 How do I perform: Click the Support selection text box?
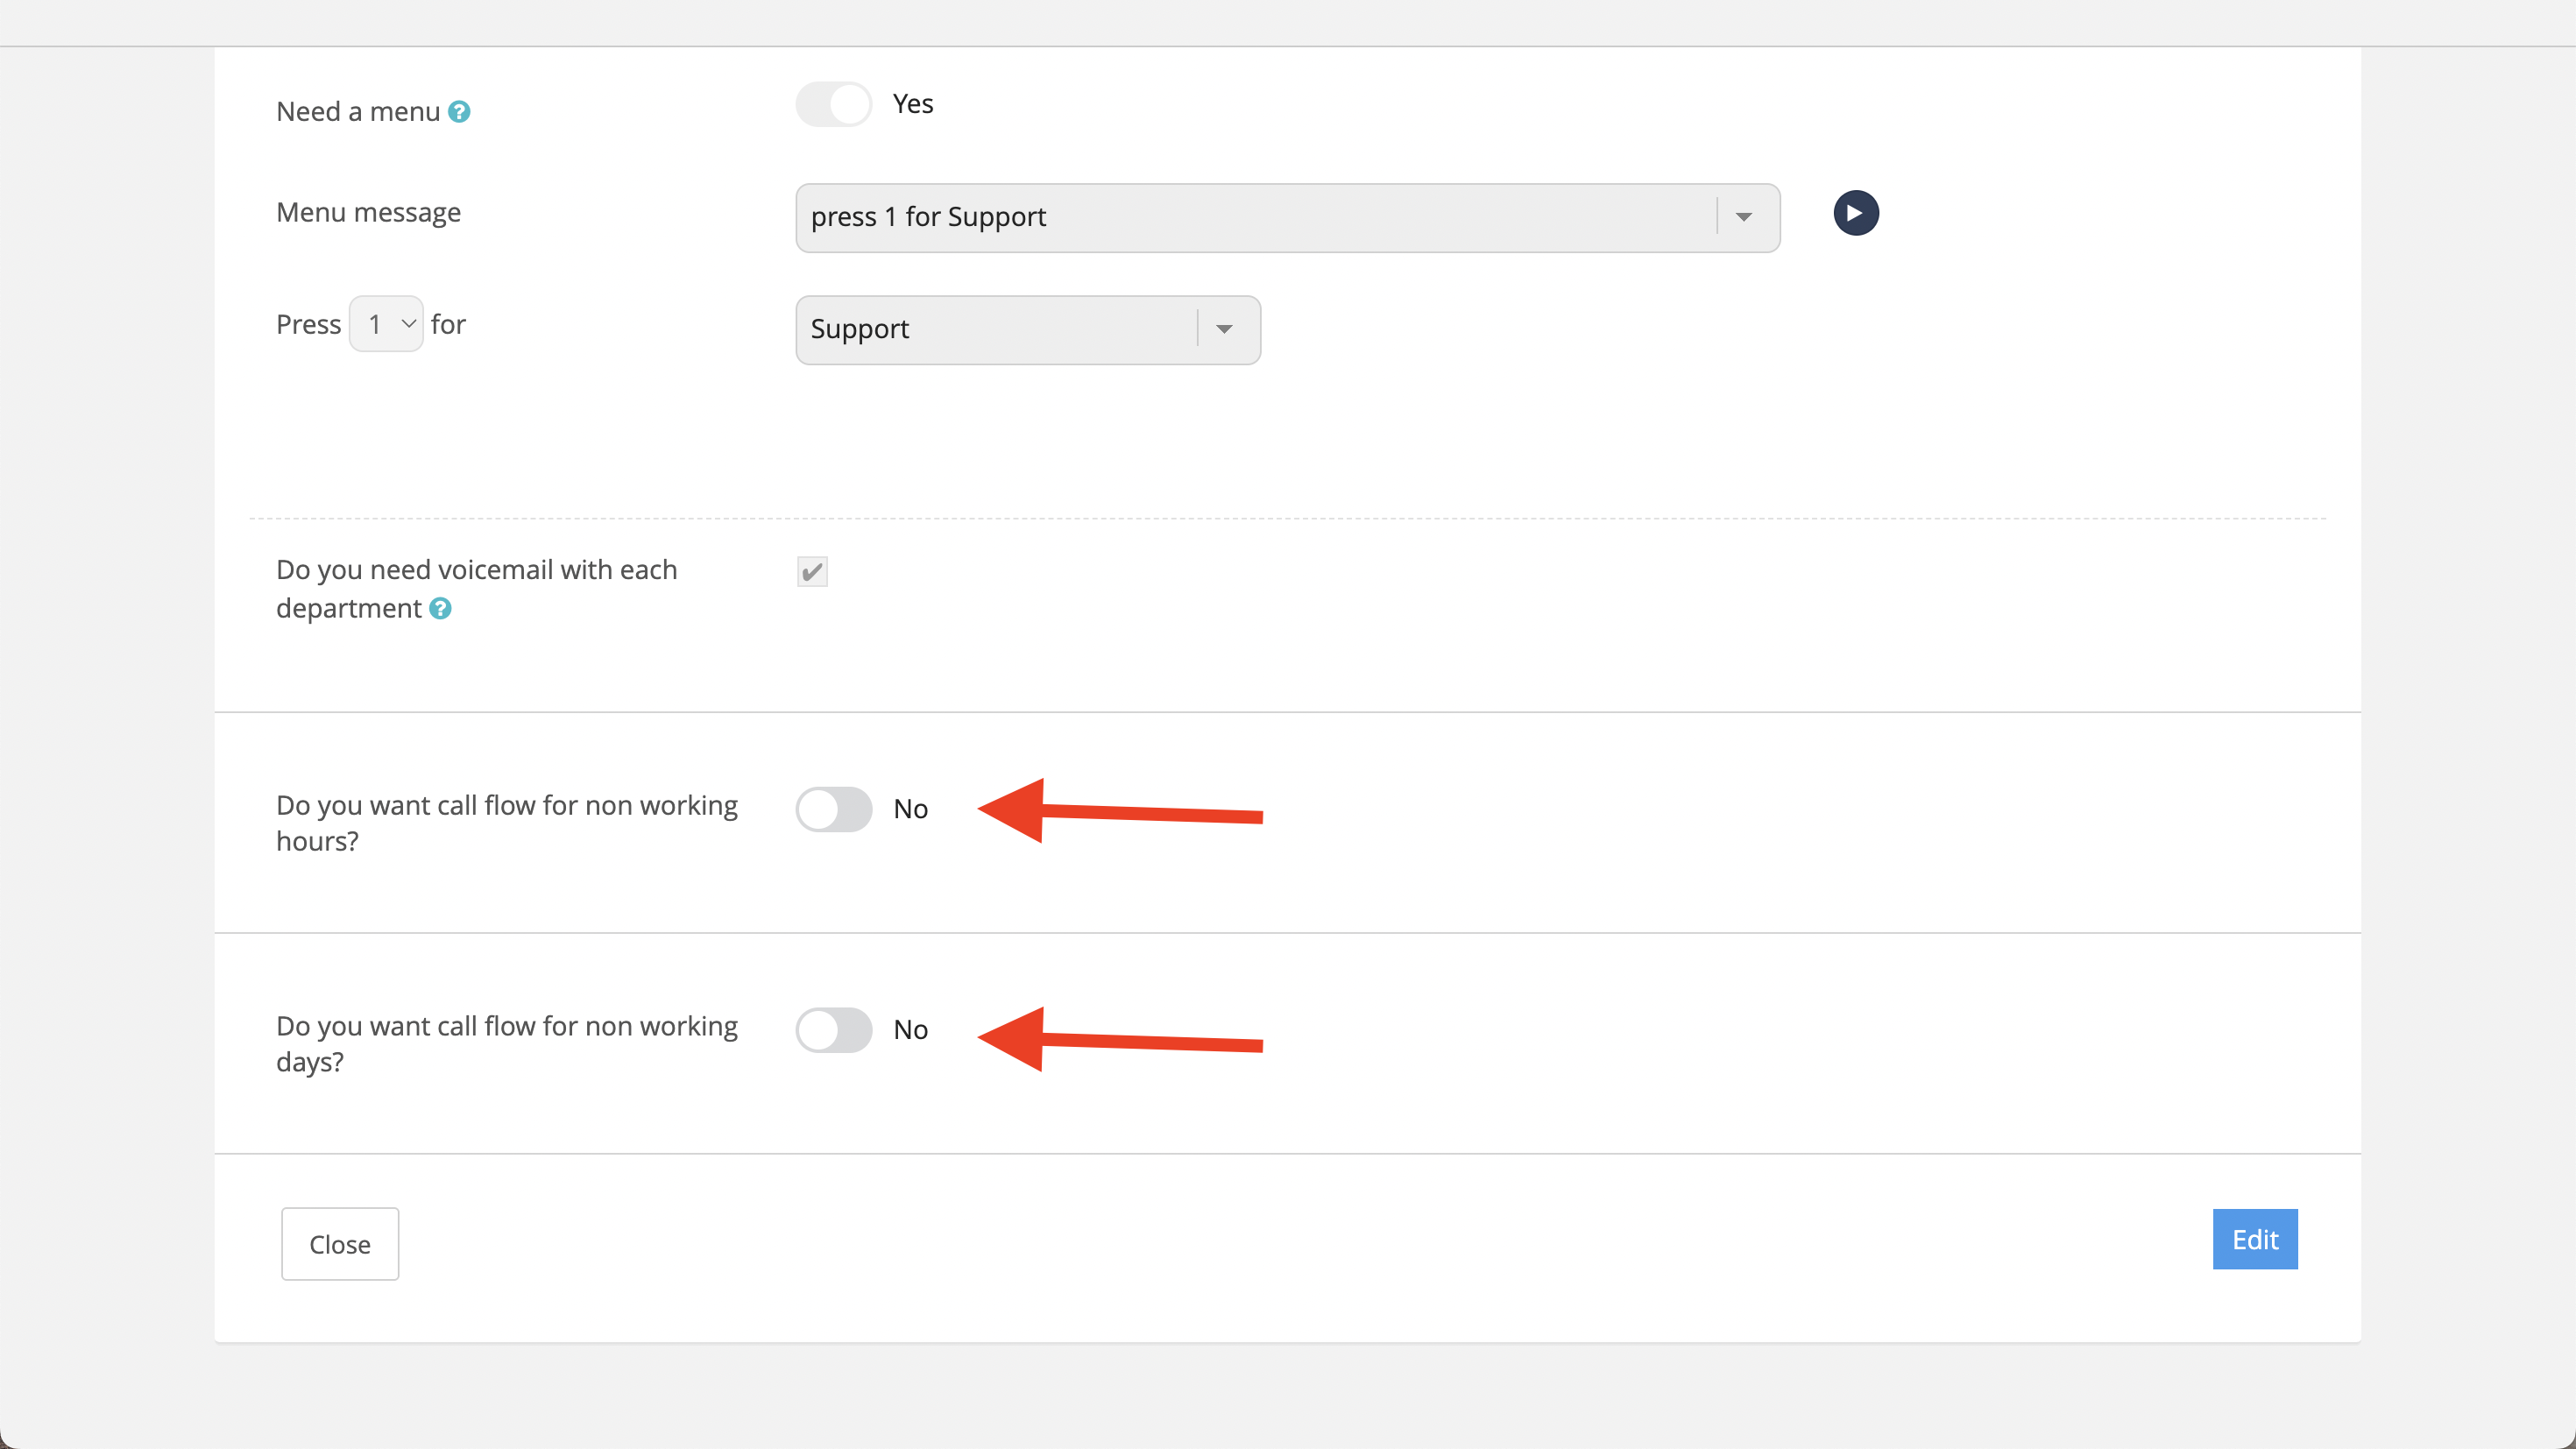(x=995, y=330)
